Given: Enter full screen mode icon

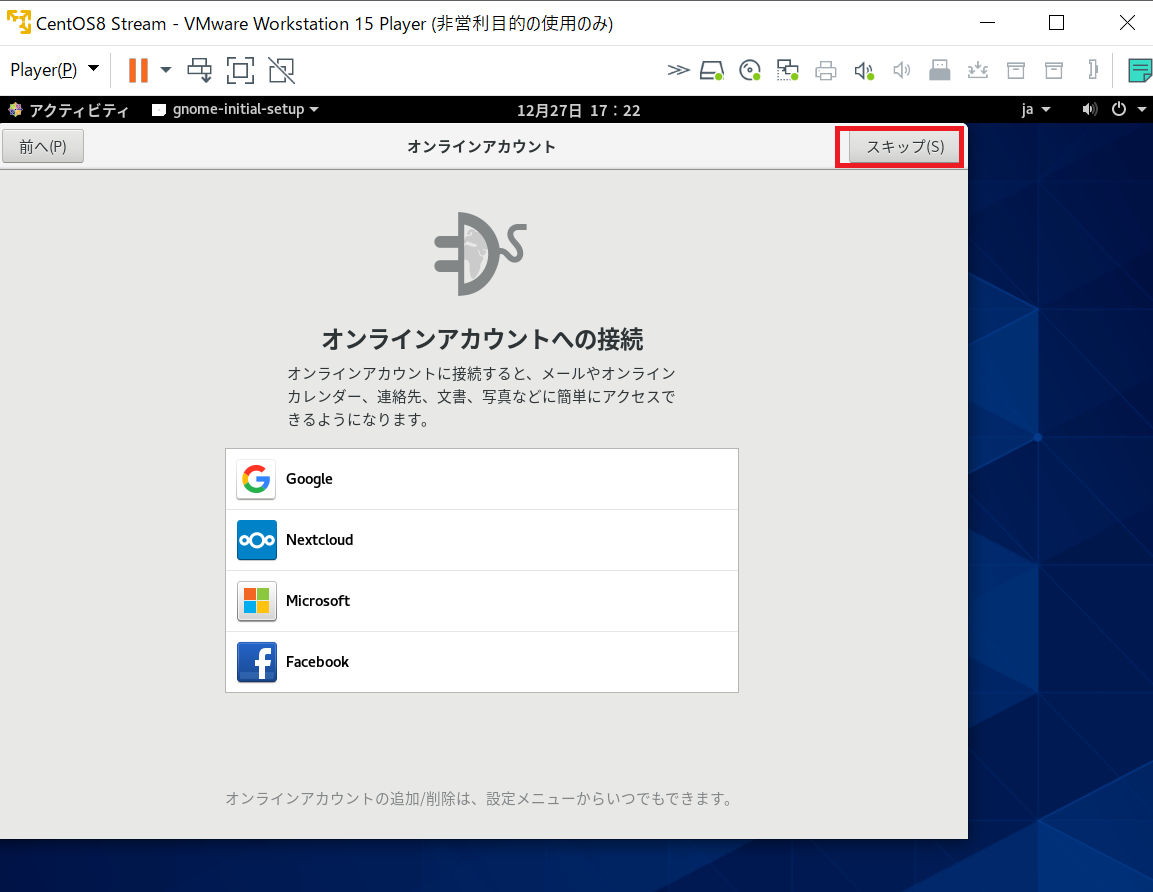Looking at the screenshot, I should (x=240, y=71).
